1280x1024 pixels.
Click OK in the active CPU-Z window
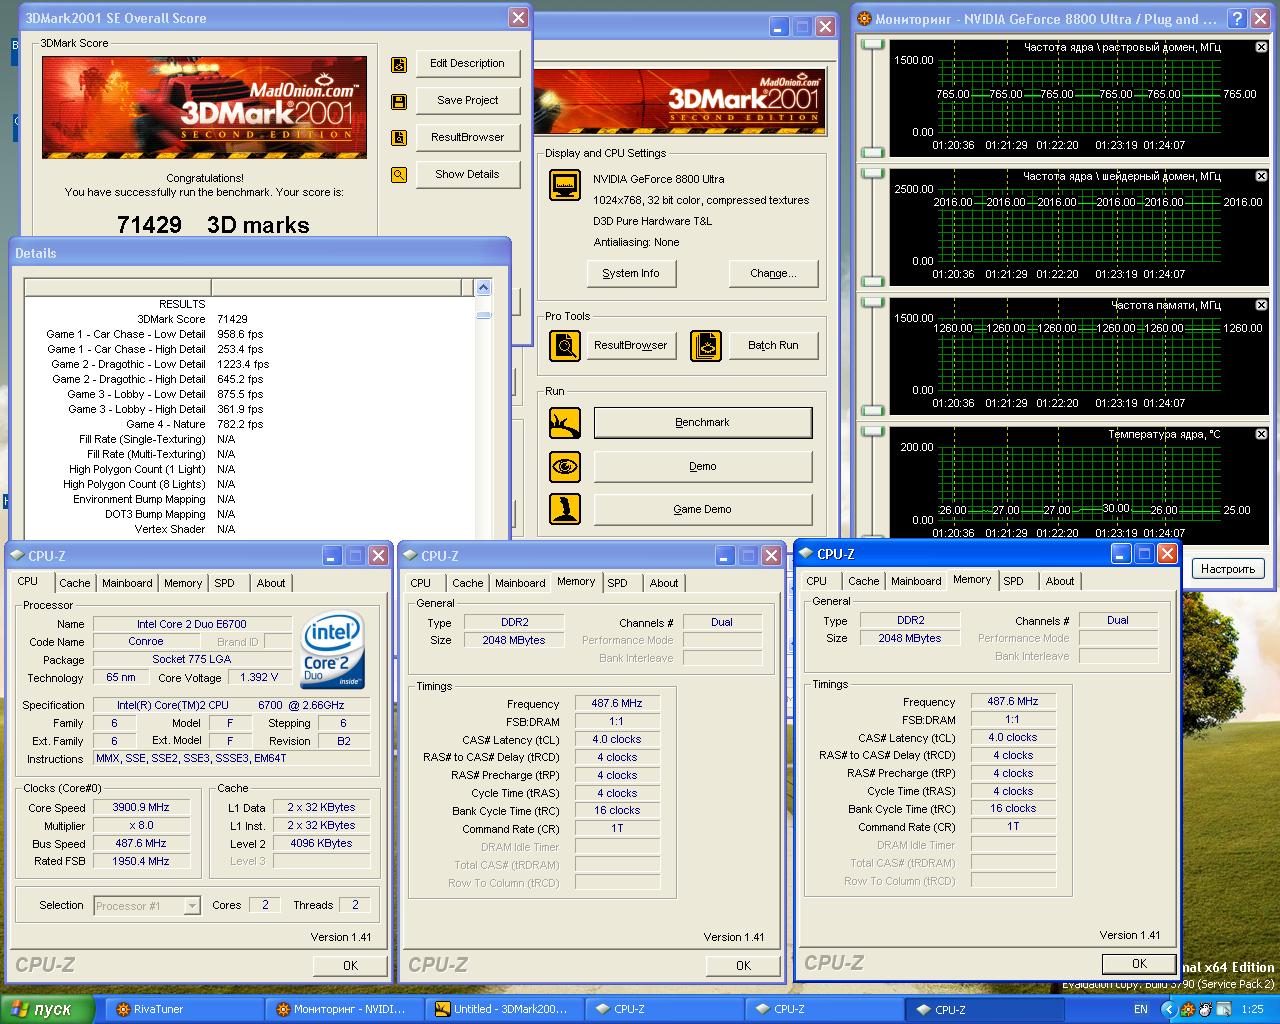1139,964
